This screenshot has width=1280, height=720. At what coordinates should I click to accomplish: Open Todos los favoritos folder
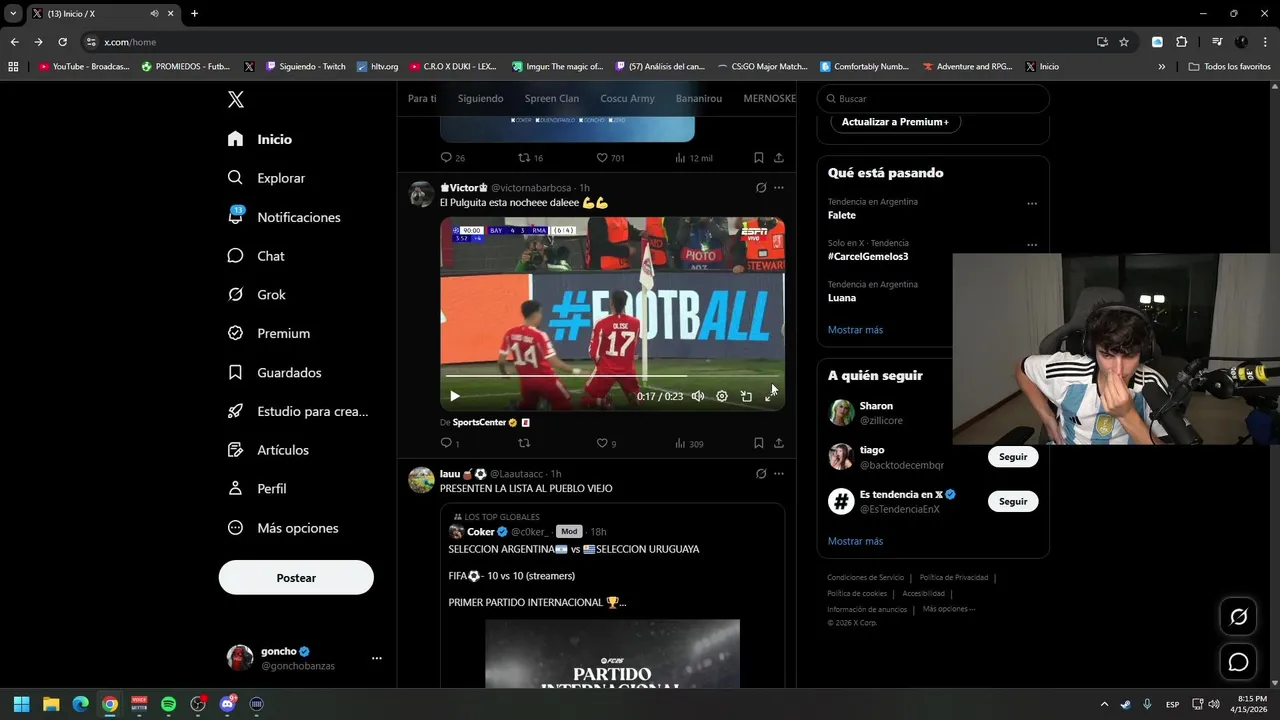pyautogui.click(x=1229, y=67)
